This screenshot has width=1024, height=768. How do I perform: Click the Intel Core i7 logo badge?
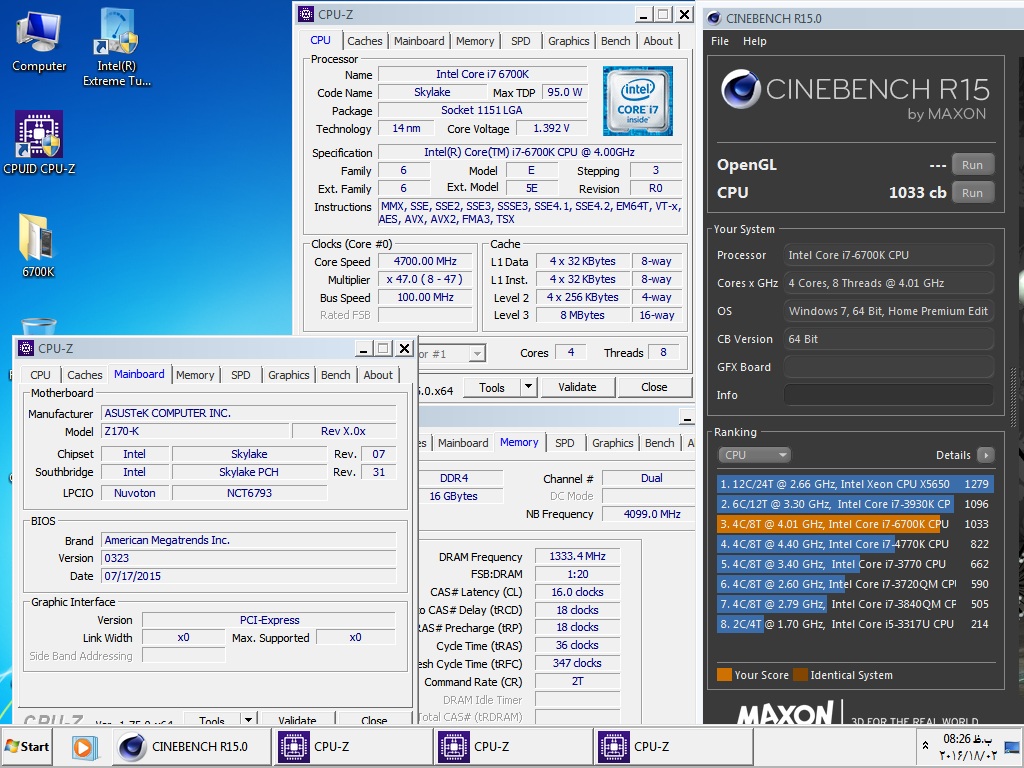(637, 100)
